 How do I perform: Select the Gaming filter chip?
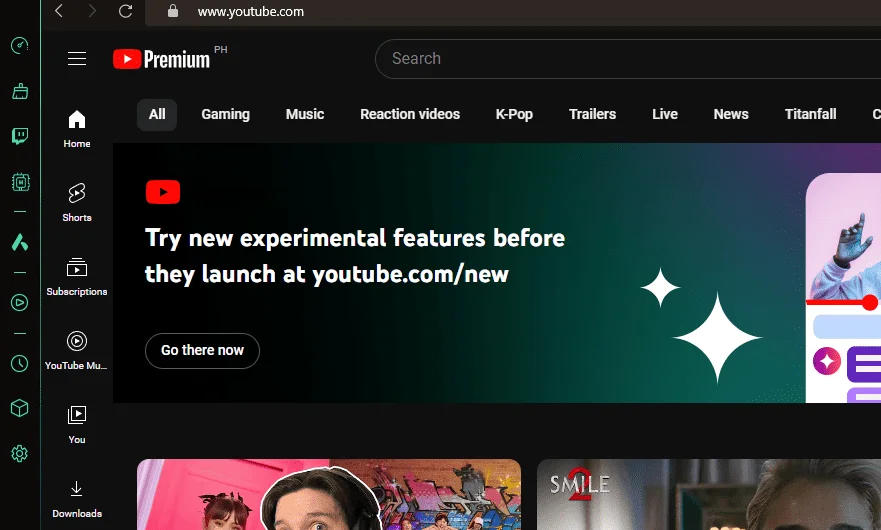(225, 115)
